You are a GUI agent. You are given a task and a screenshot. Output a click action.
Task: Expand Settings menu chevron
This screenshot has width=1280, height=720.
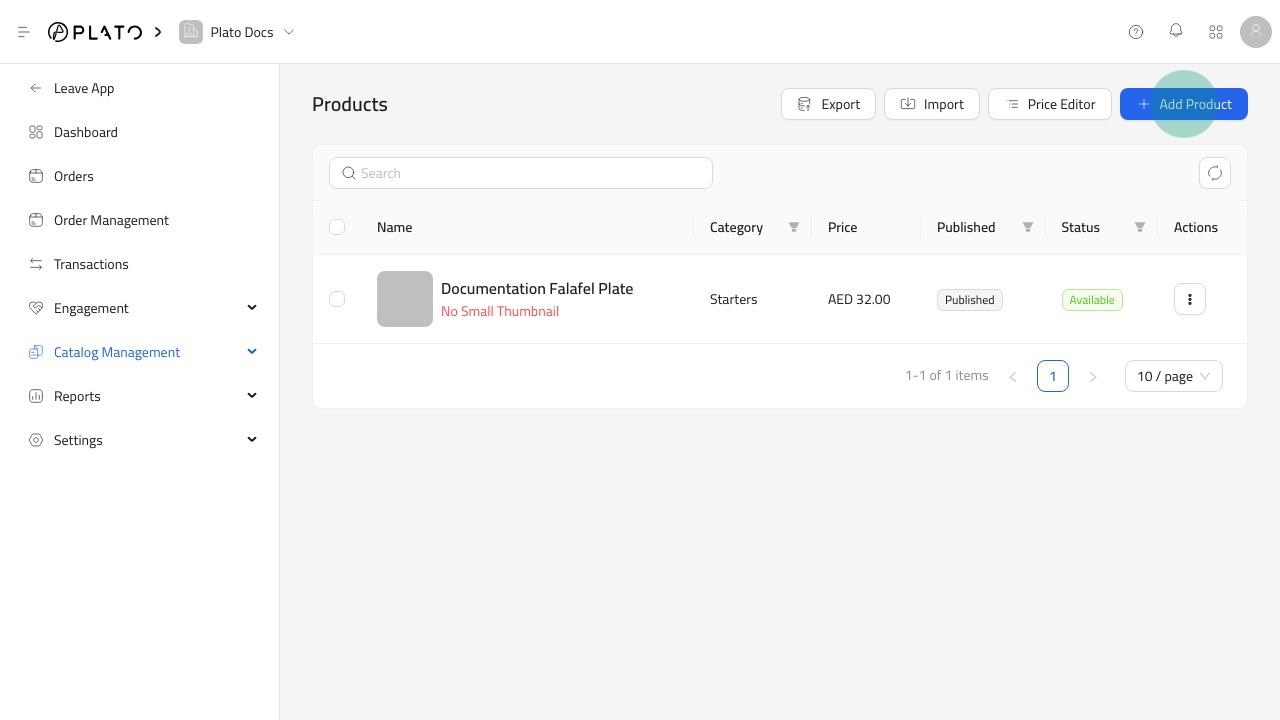[x=252, y=440]
